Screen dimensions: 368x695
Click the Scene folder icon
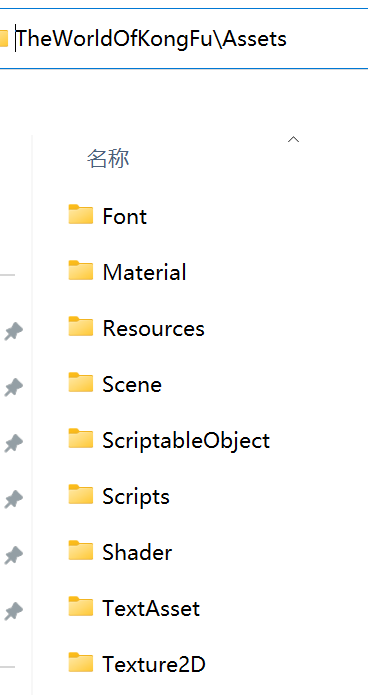[81, 383]
